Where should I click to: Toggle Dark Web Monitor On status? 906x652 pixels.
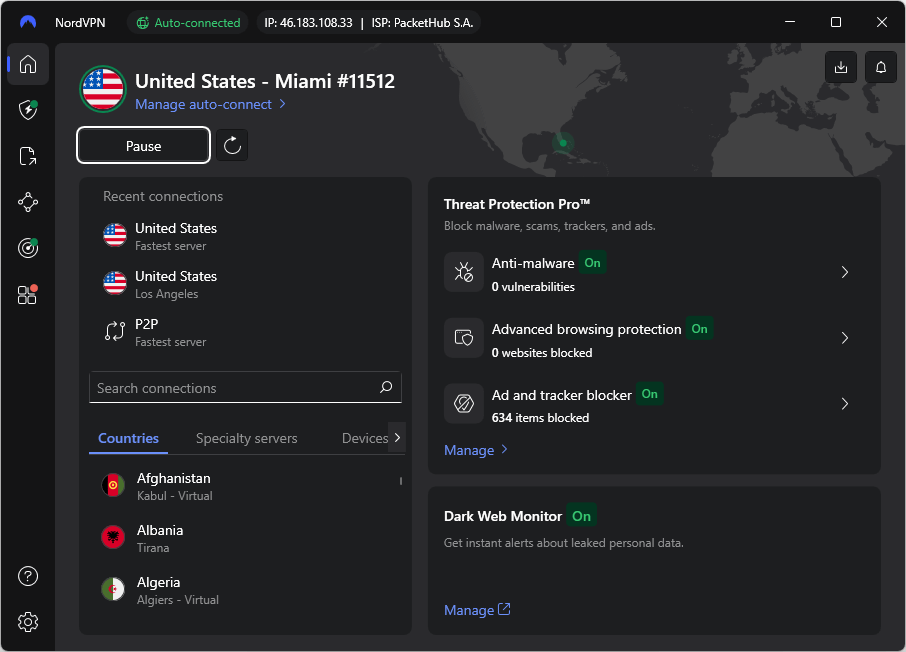coord(581,516)
